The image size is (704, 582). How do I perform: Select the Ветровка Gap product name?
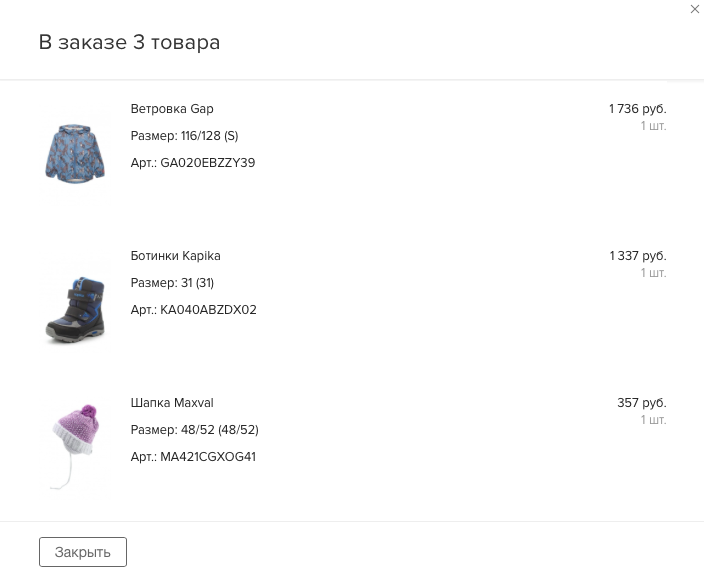pyautogui.click(x=172, y=109)
